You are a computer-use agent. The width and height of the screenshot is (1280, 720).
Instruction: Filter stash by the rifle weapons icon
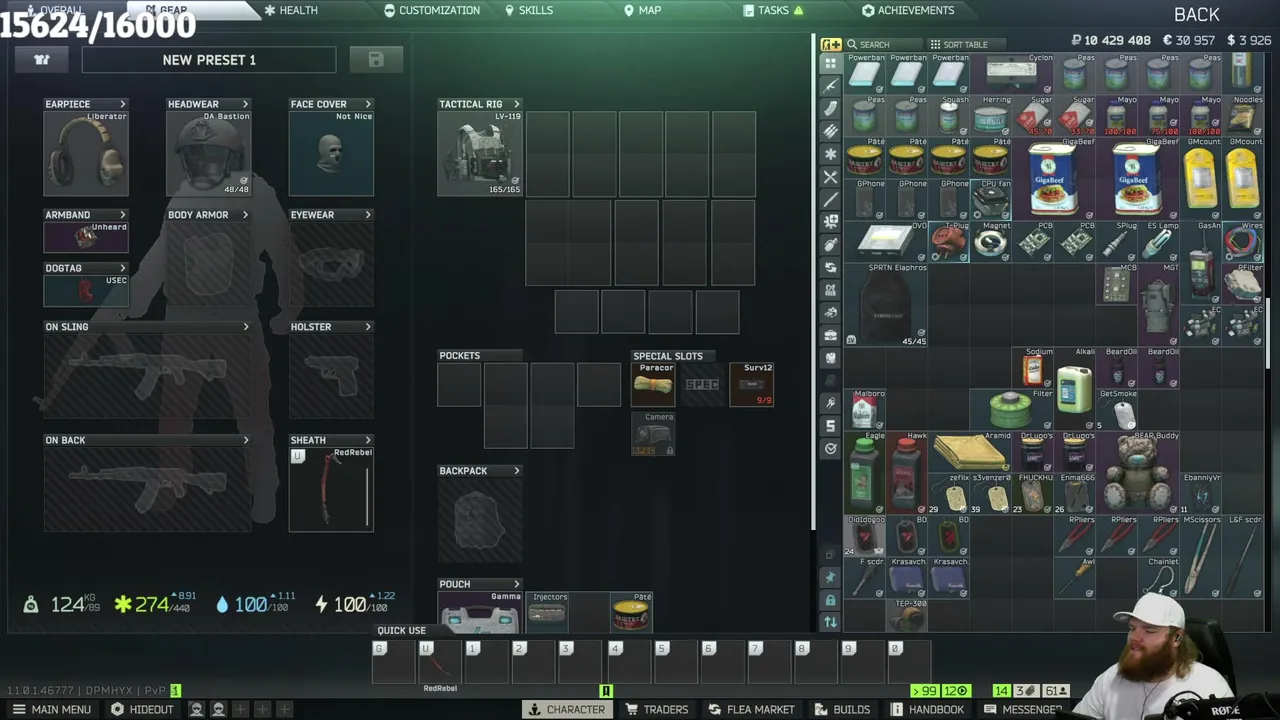[x=830, y=86]
